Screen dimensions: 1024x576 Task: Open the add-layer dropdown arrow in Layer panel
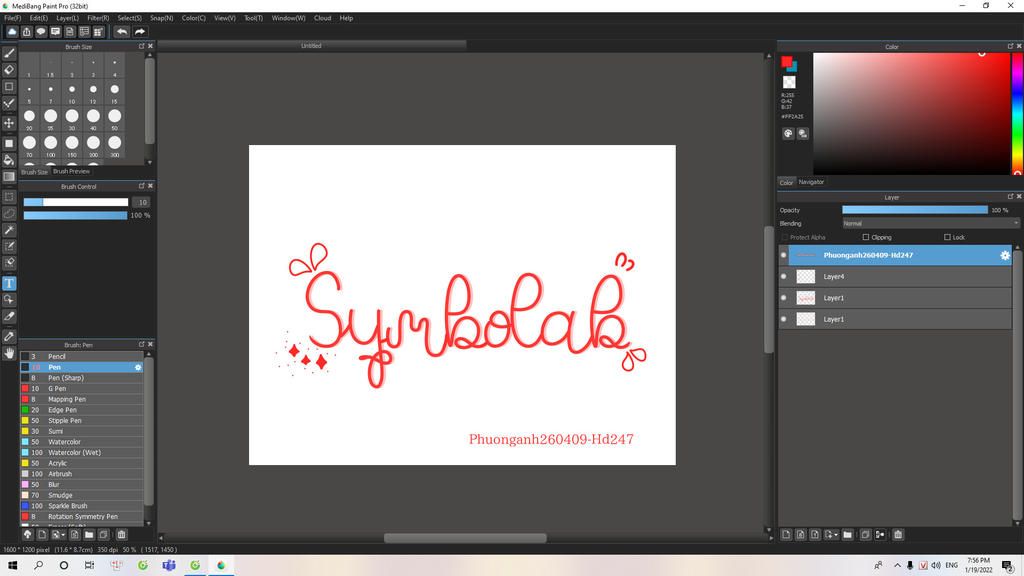[x=836, y=536]
